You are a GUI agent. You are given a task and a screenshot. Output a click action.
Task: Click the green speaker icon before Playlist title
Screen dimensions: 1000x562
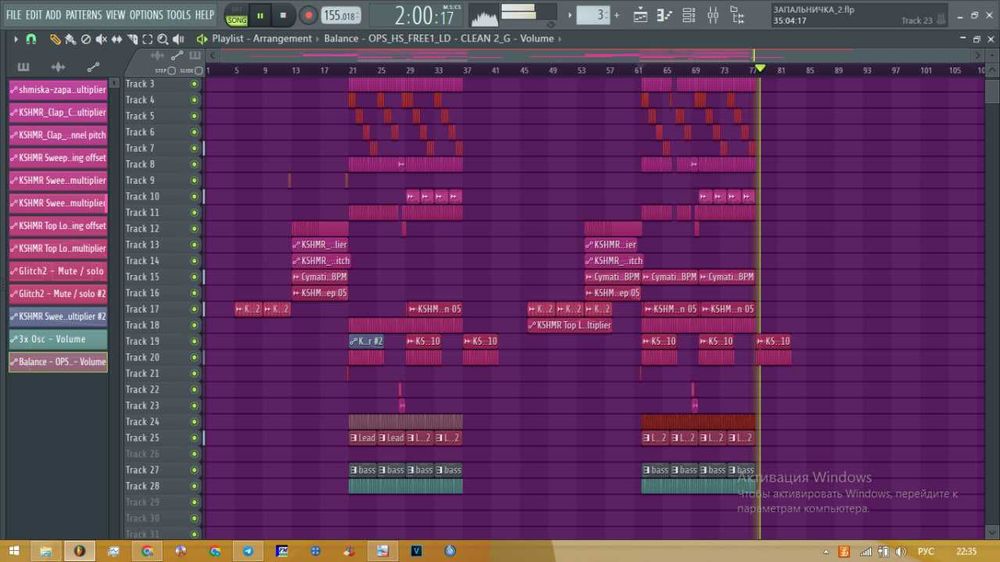[202, 39]
